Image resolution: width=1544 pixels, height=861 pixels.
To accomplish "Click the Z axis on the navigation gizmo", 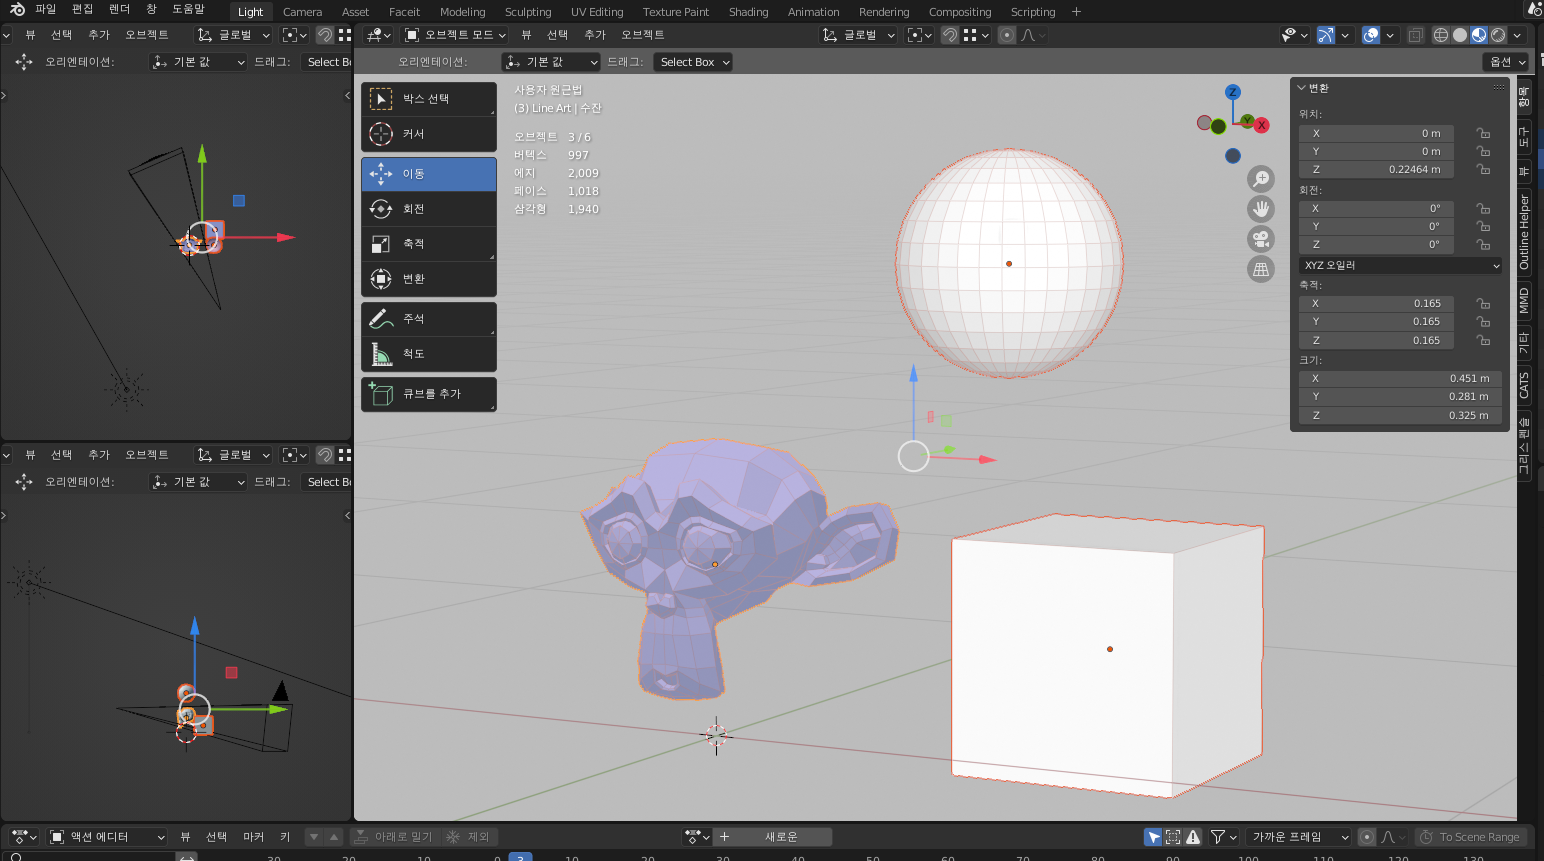I will point(1233,92).
